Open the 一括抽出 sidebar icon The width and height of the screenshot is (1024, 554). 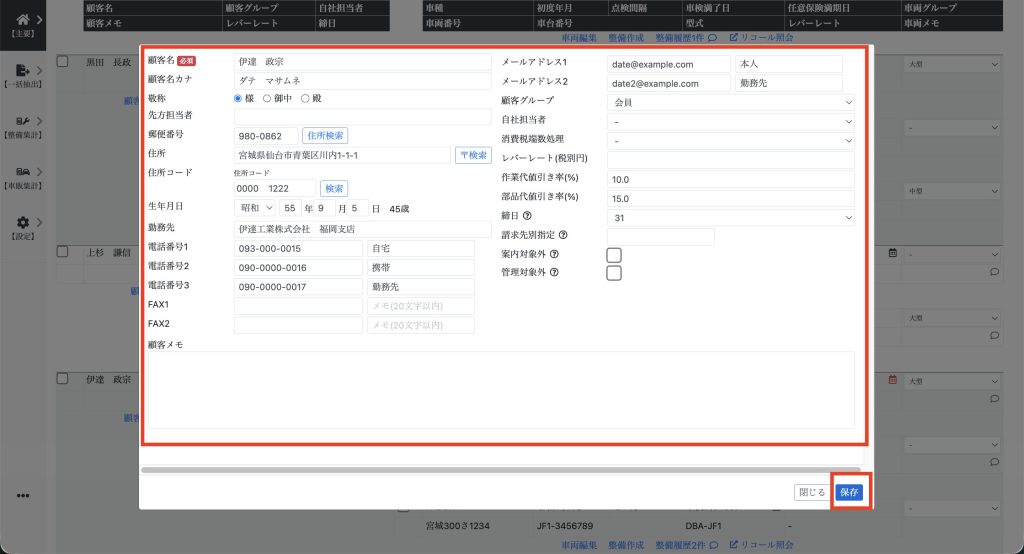click(22, 71)
